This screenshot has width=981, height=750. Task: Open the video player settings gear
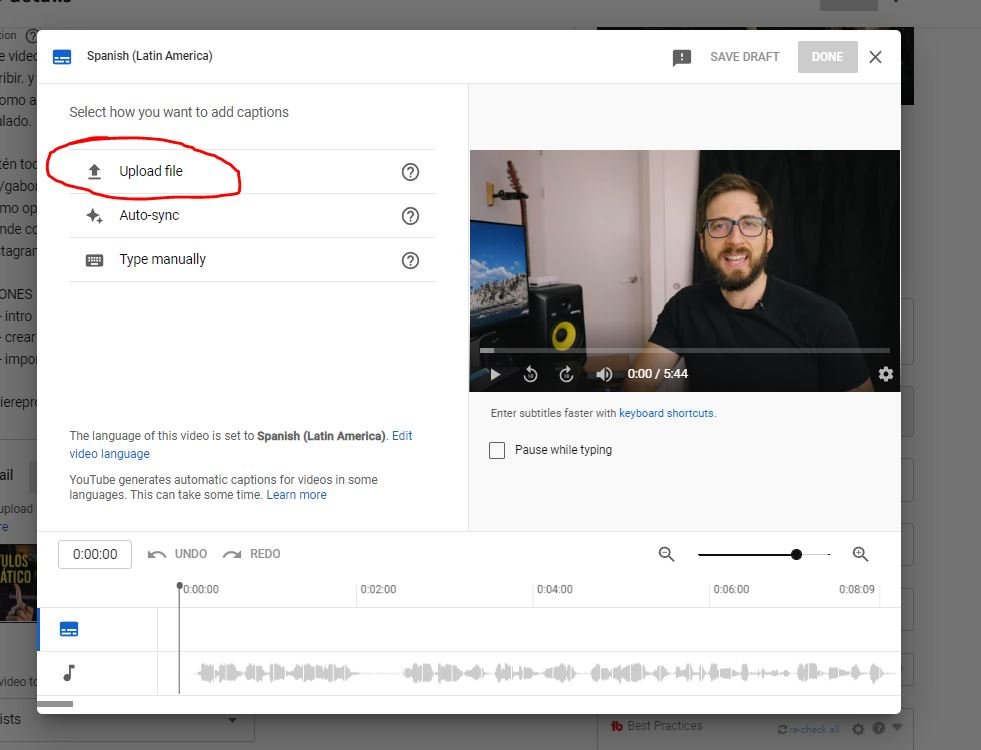pos(885,373)
